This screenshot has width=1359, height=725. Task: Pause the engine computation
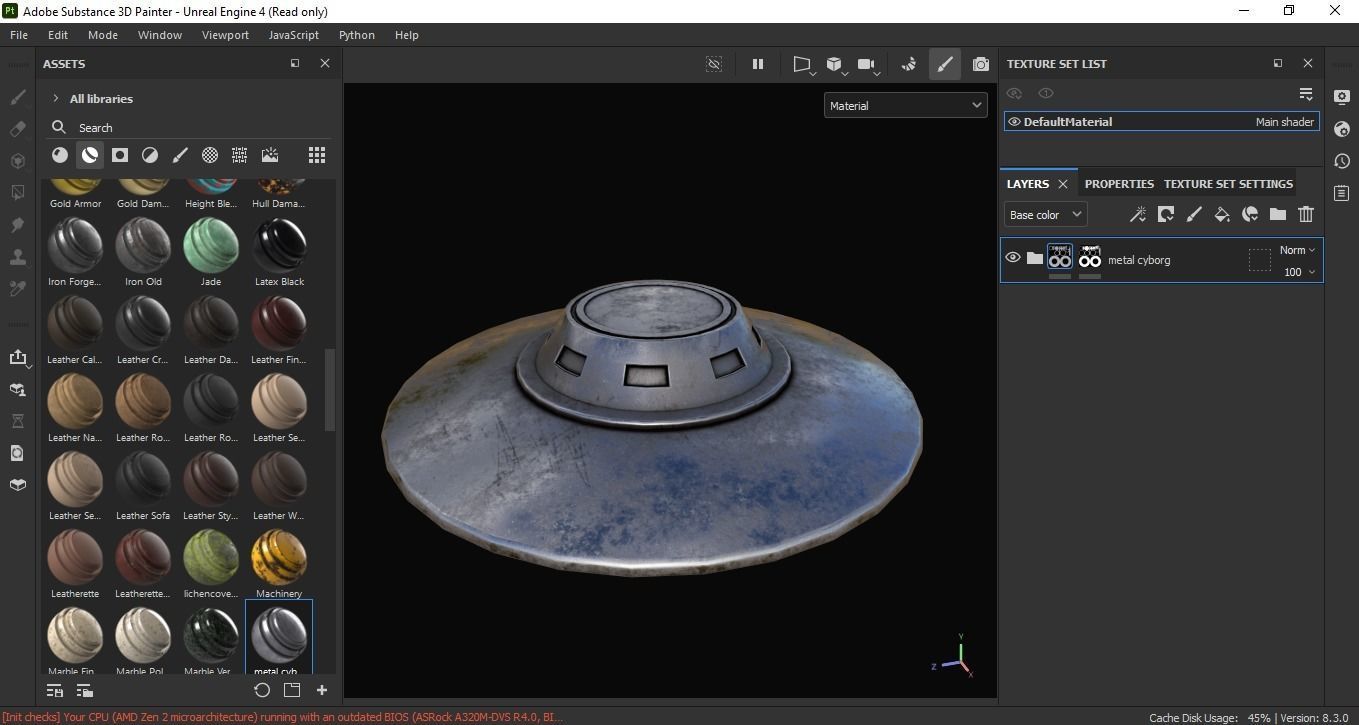(x=758, y=64)
